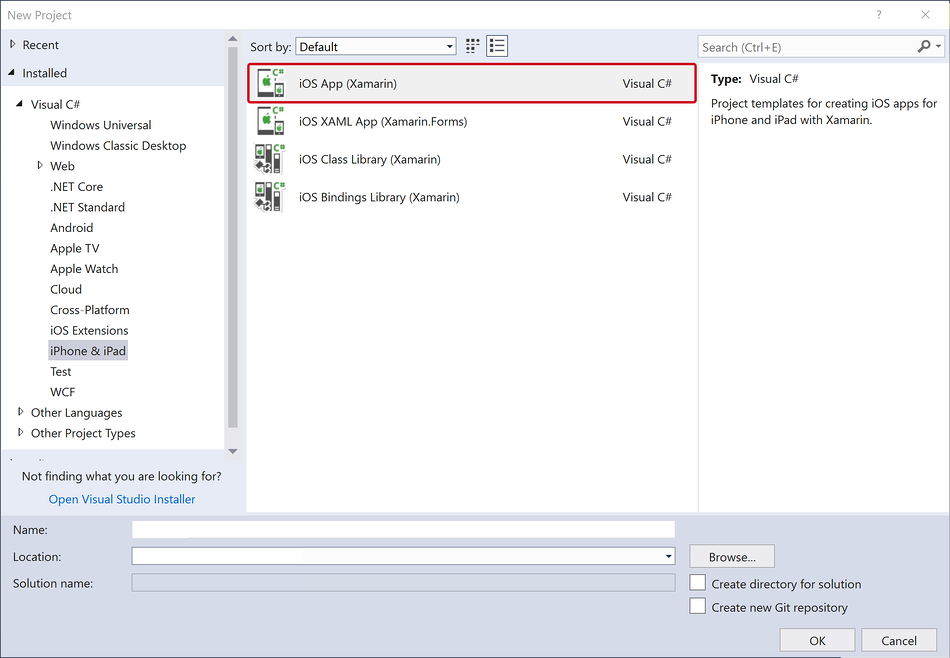Click tree scrollbar down arrow
The width and height of the screenshot is (950, 658).
tap(233, 451)
